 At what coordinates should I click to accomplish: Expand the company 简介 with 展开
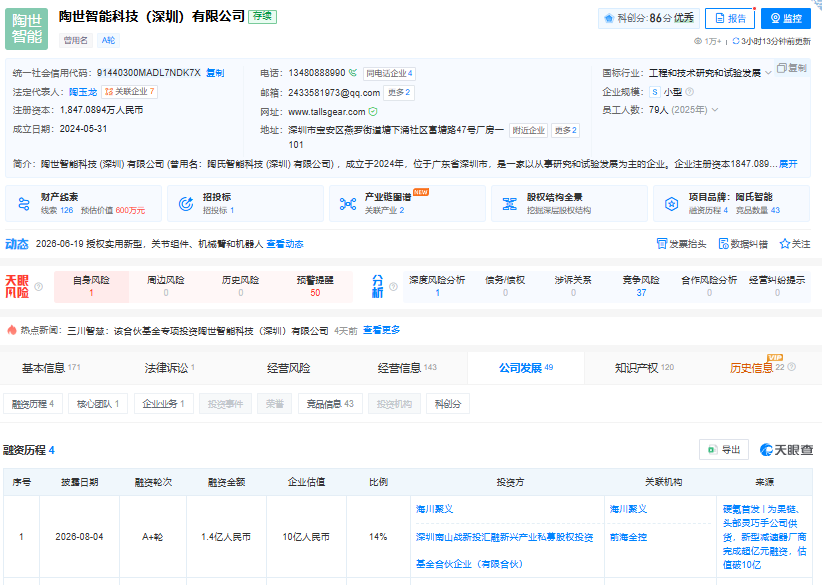point(788,164)
